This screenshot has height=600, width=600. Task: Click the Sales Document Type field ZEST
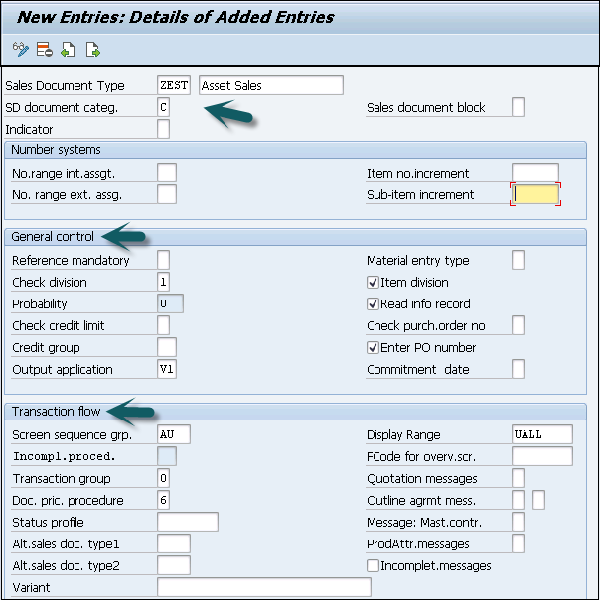tap(174, 85)
